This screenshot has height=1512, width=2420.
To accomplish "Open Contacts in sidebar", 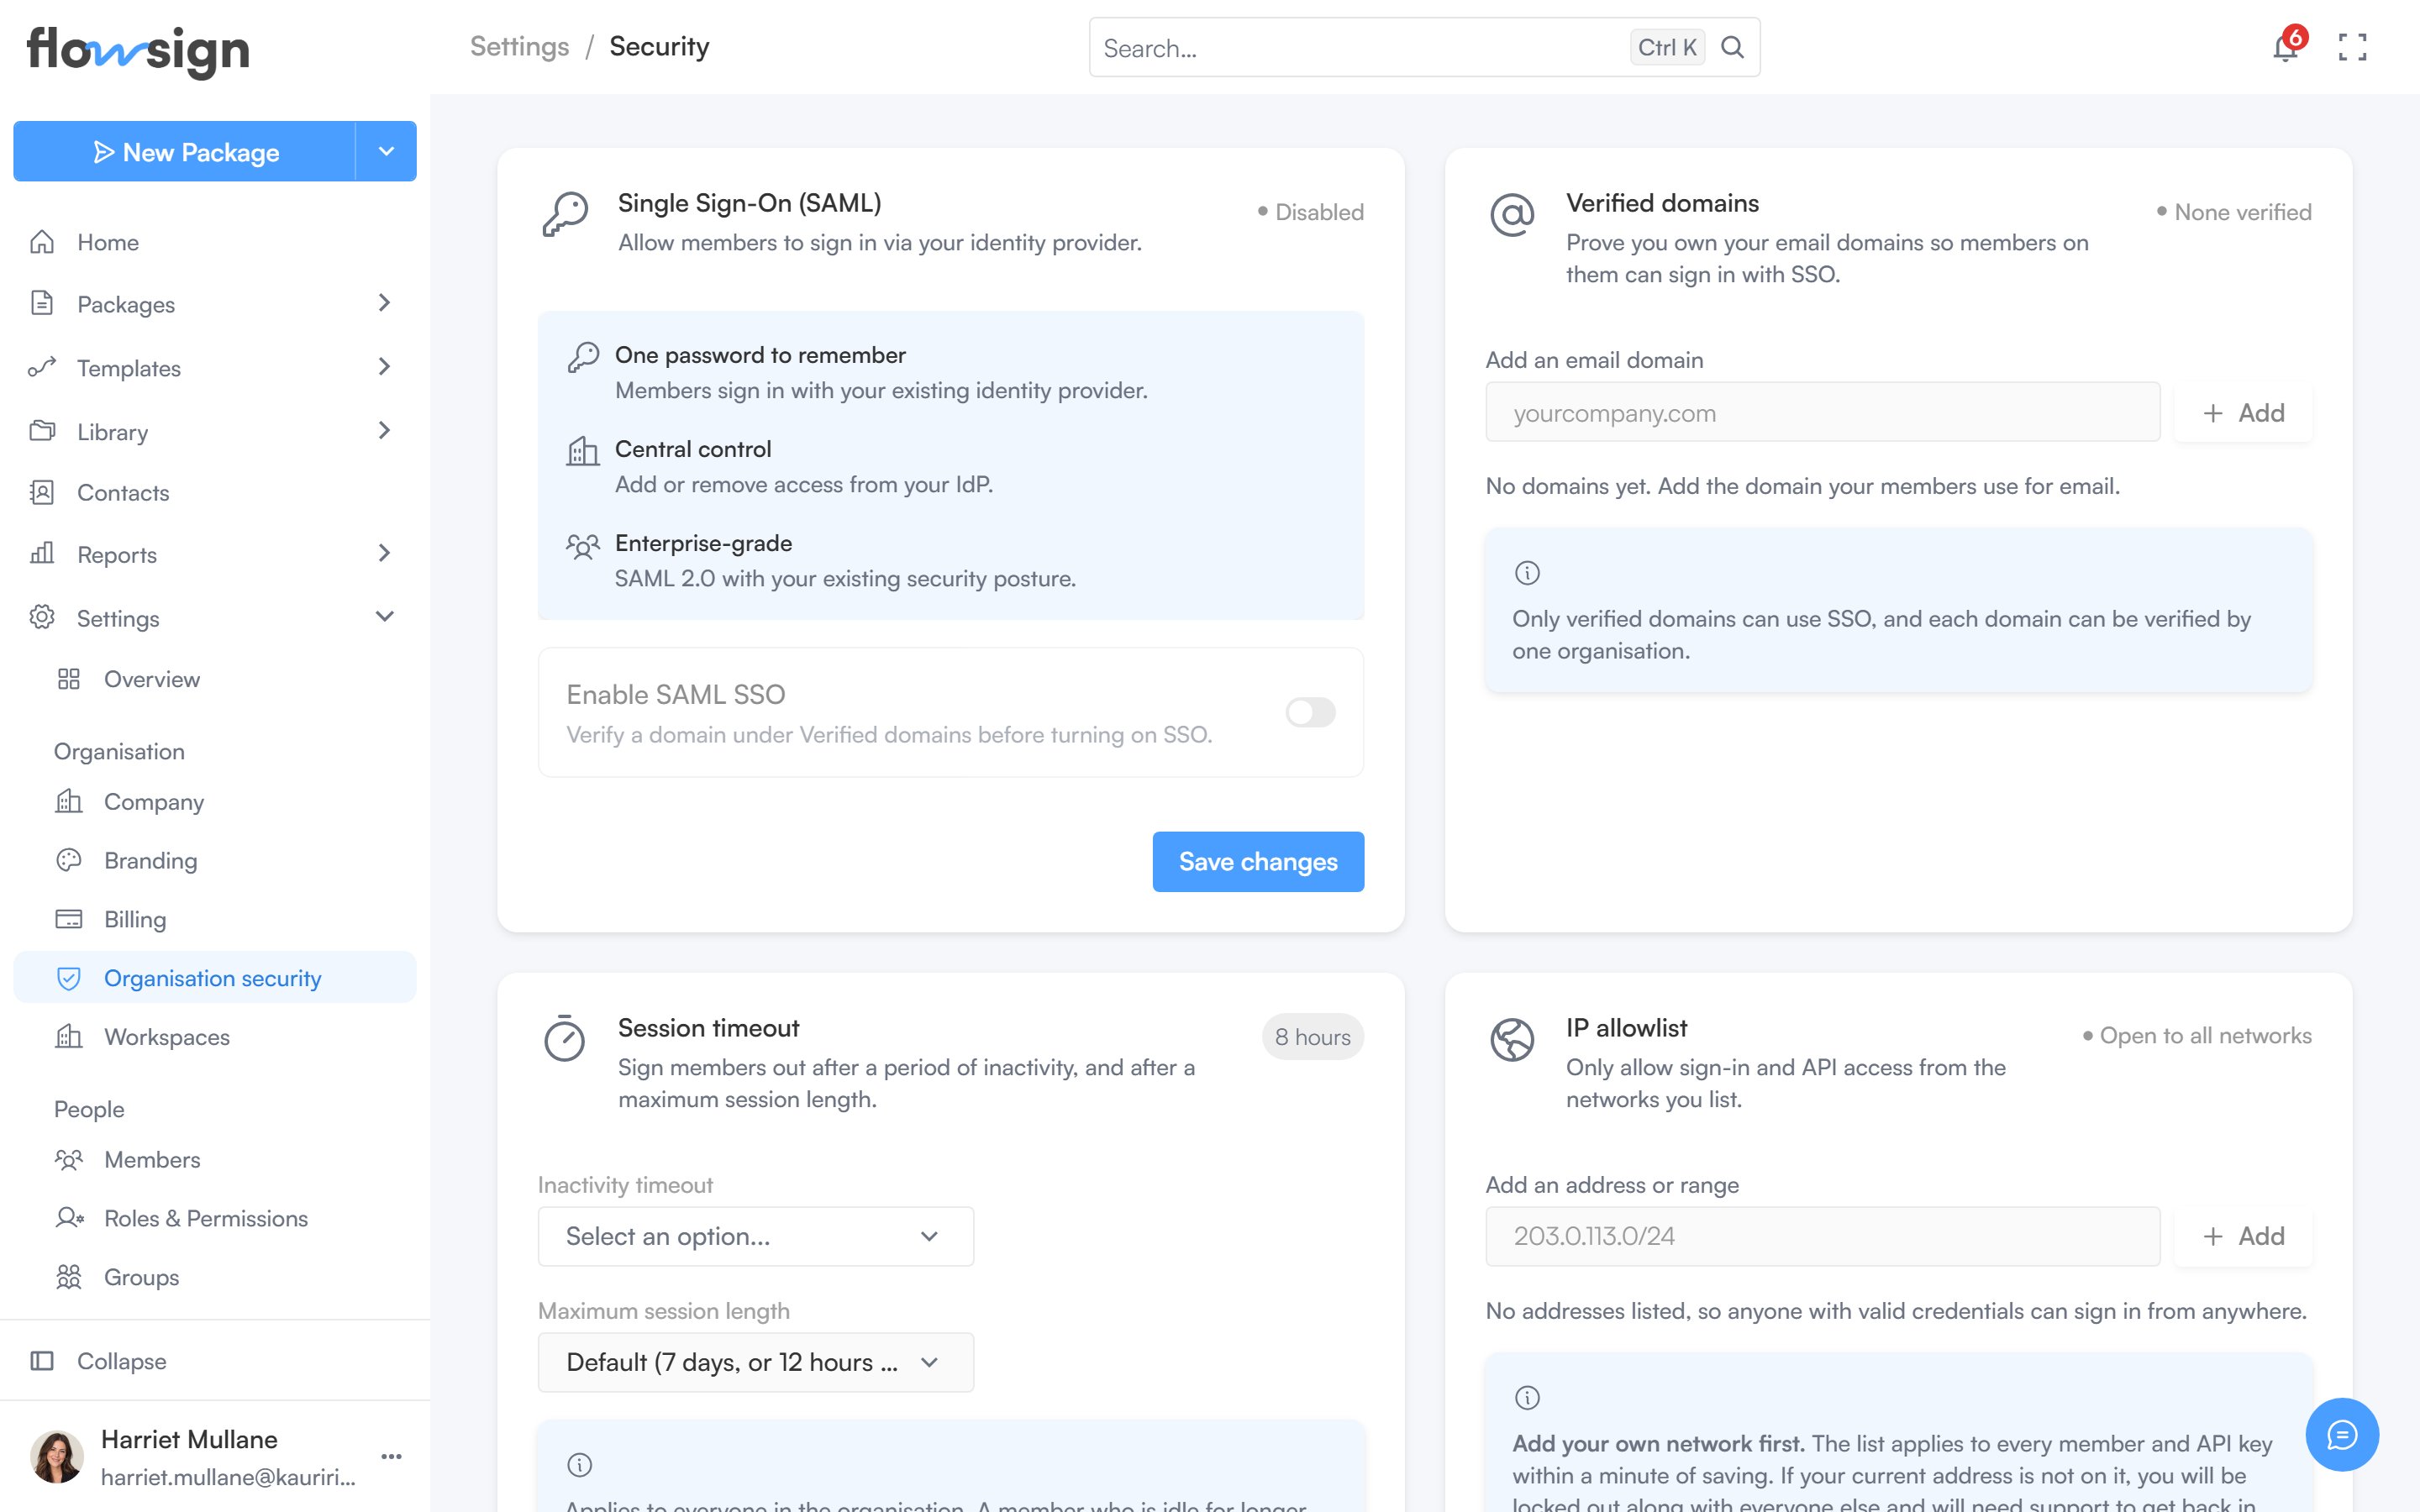I will [x=215, y=493].
